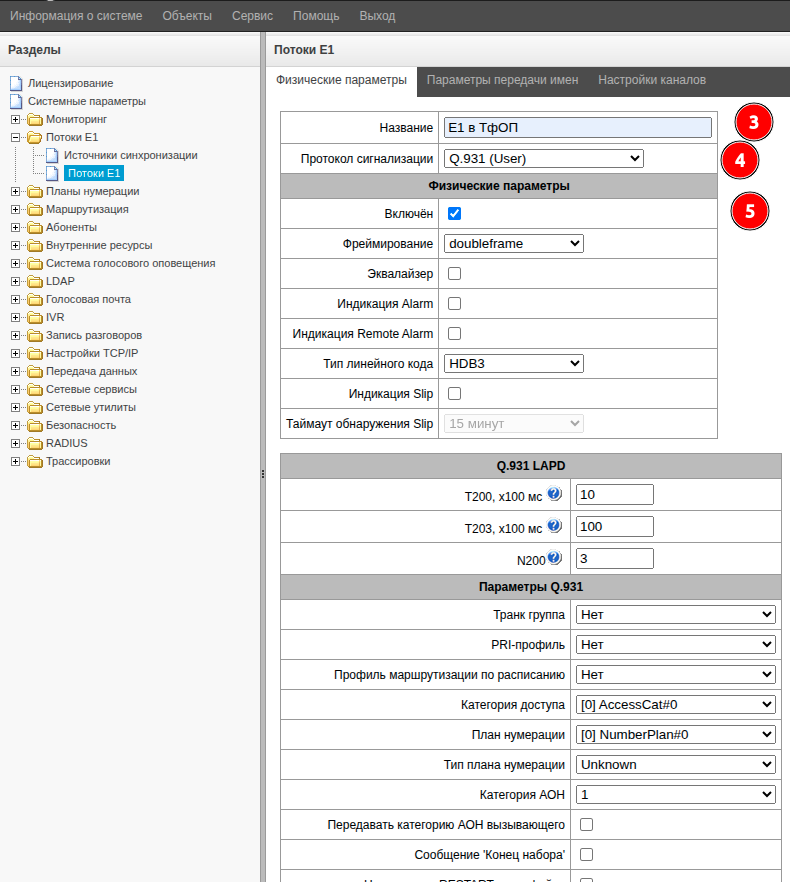Click the help icon beside N200
Screen dimensions: 790x882
point(554,558)
